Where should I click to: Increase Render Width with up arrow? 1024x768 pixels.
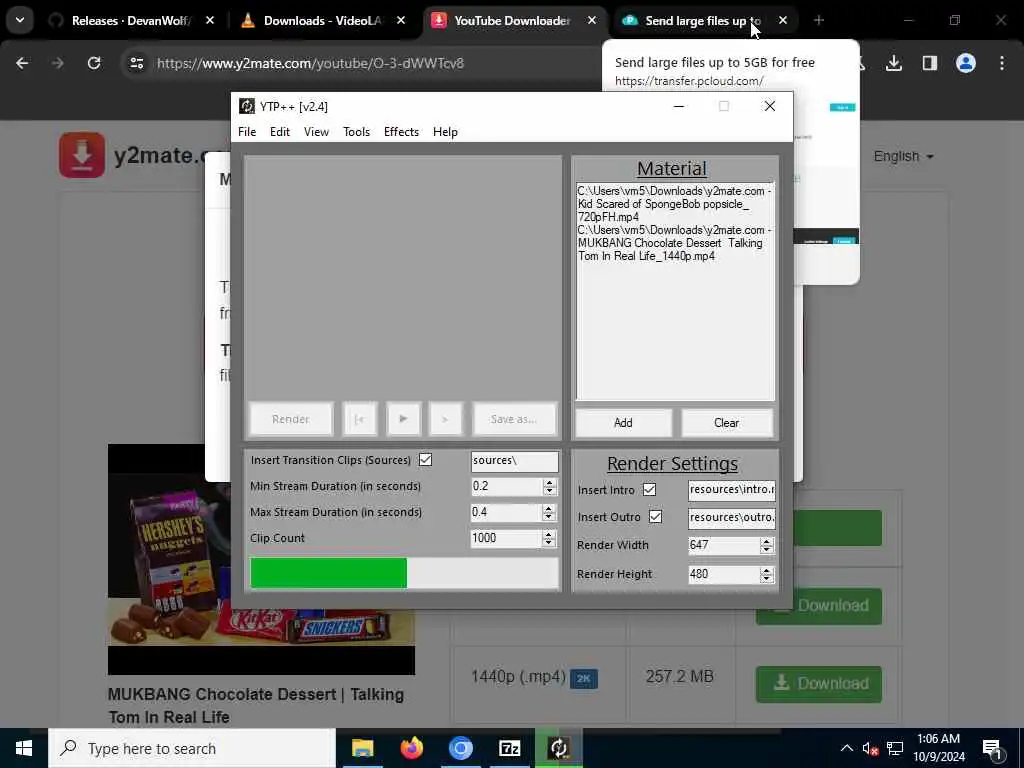click(x=767, y=541)
